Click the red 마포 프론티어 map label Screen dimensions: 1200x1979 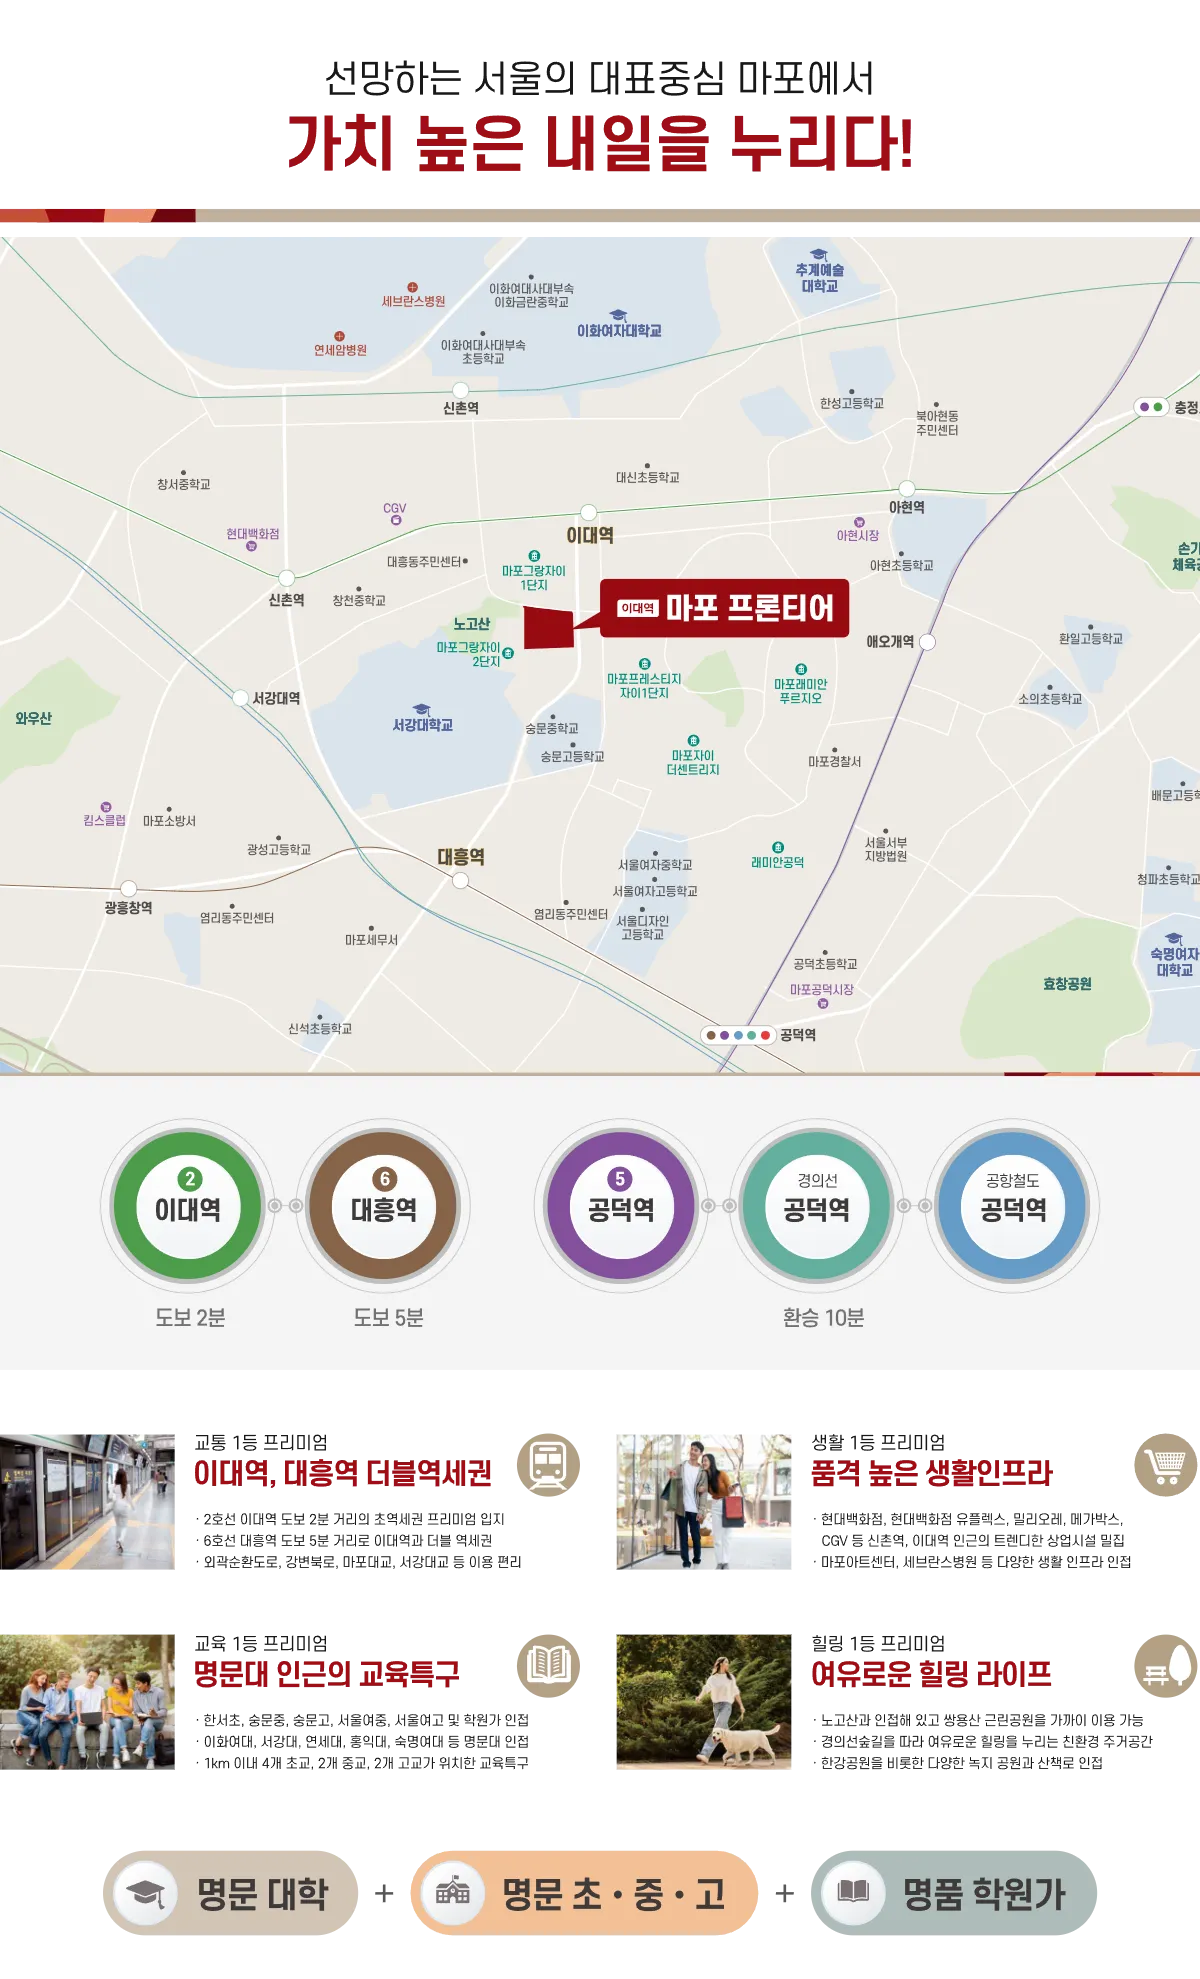pyautogui.click(x=724, y=608)
